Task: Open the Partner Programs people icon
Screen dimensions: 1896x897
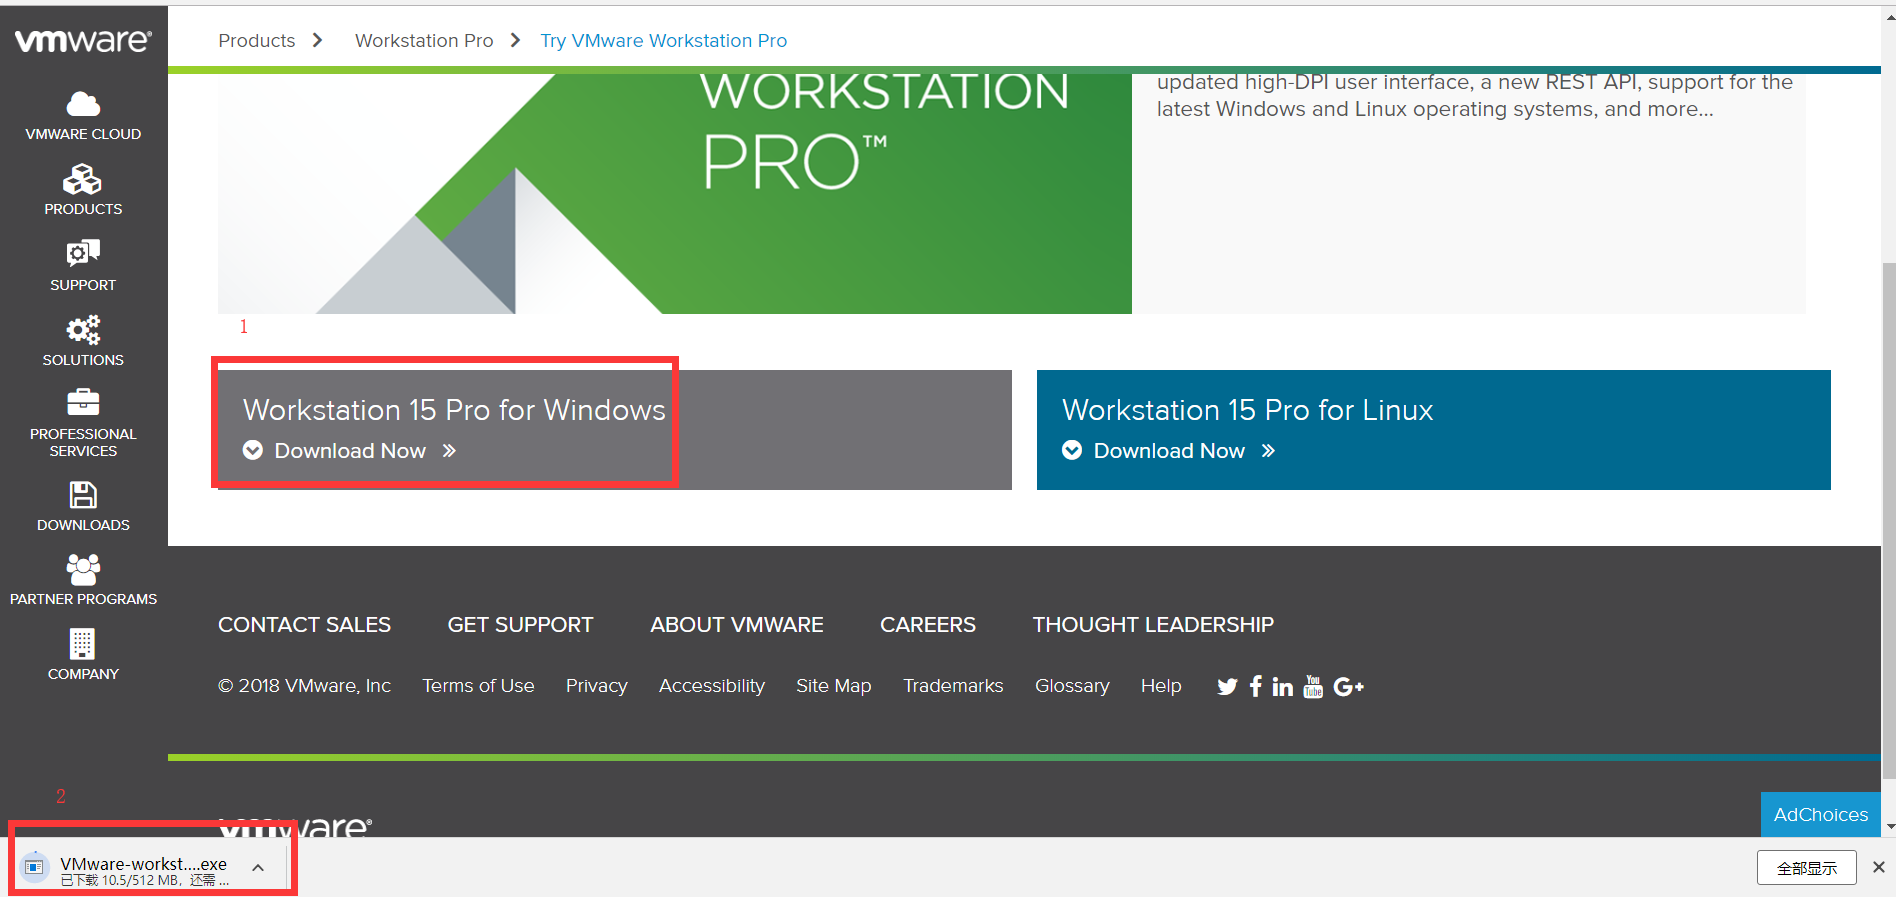Action: 83,569
